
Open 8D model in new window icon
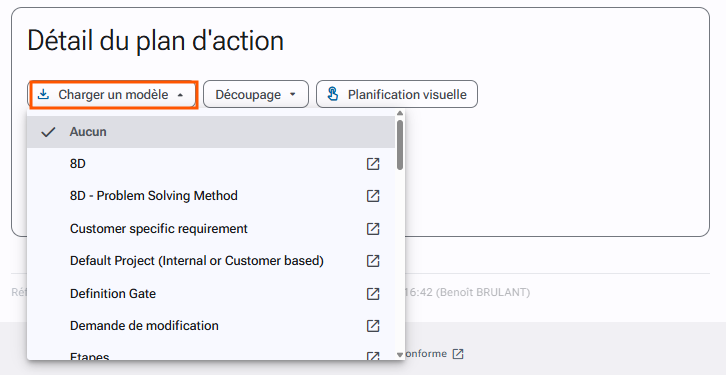pyautogui.click(x=373, y=164)
